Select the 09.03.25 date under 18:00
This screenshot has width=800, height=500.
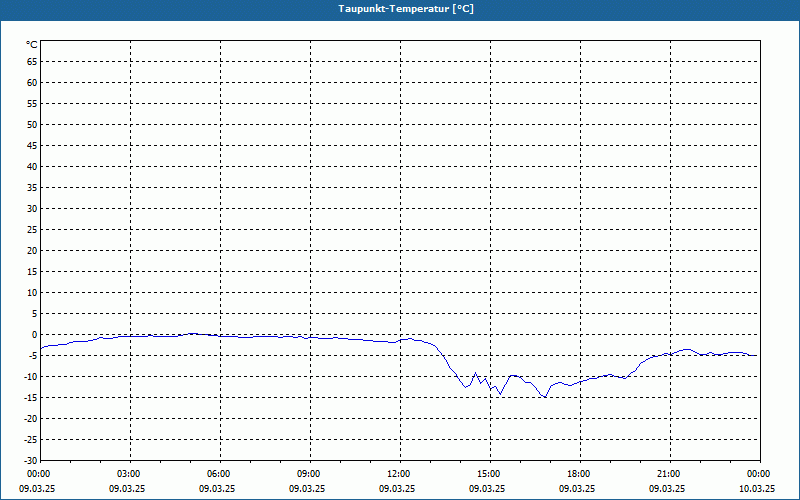pyautogui.click(x=577, y=489)
